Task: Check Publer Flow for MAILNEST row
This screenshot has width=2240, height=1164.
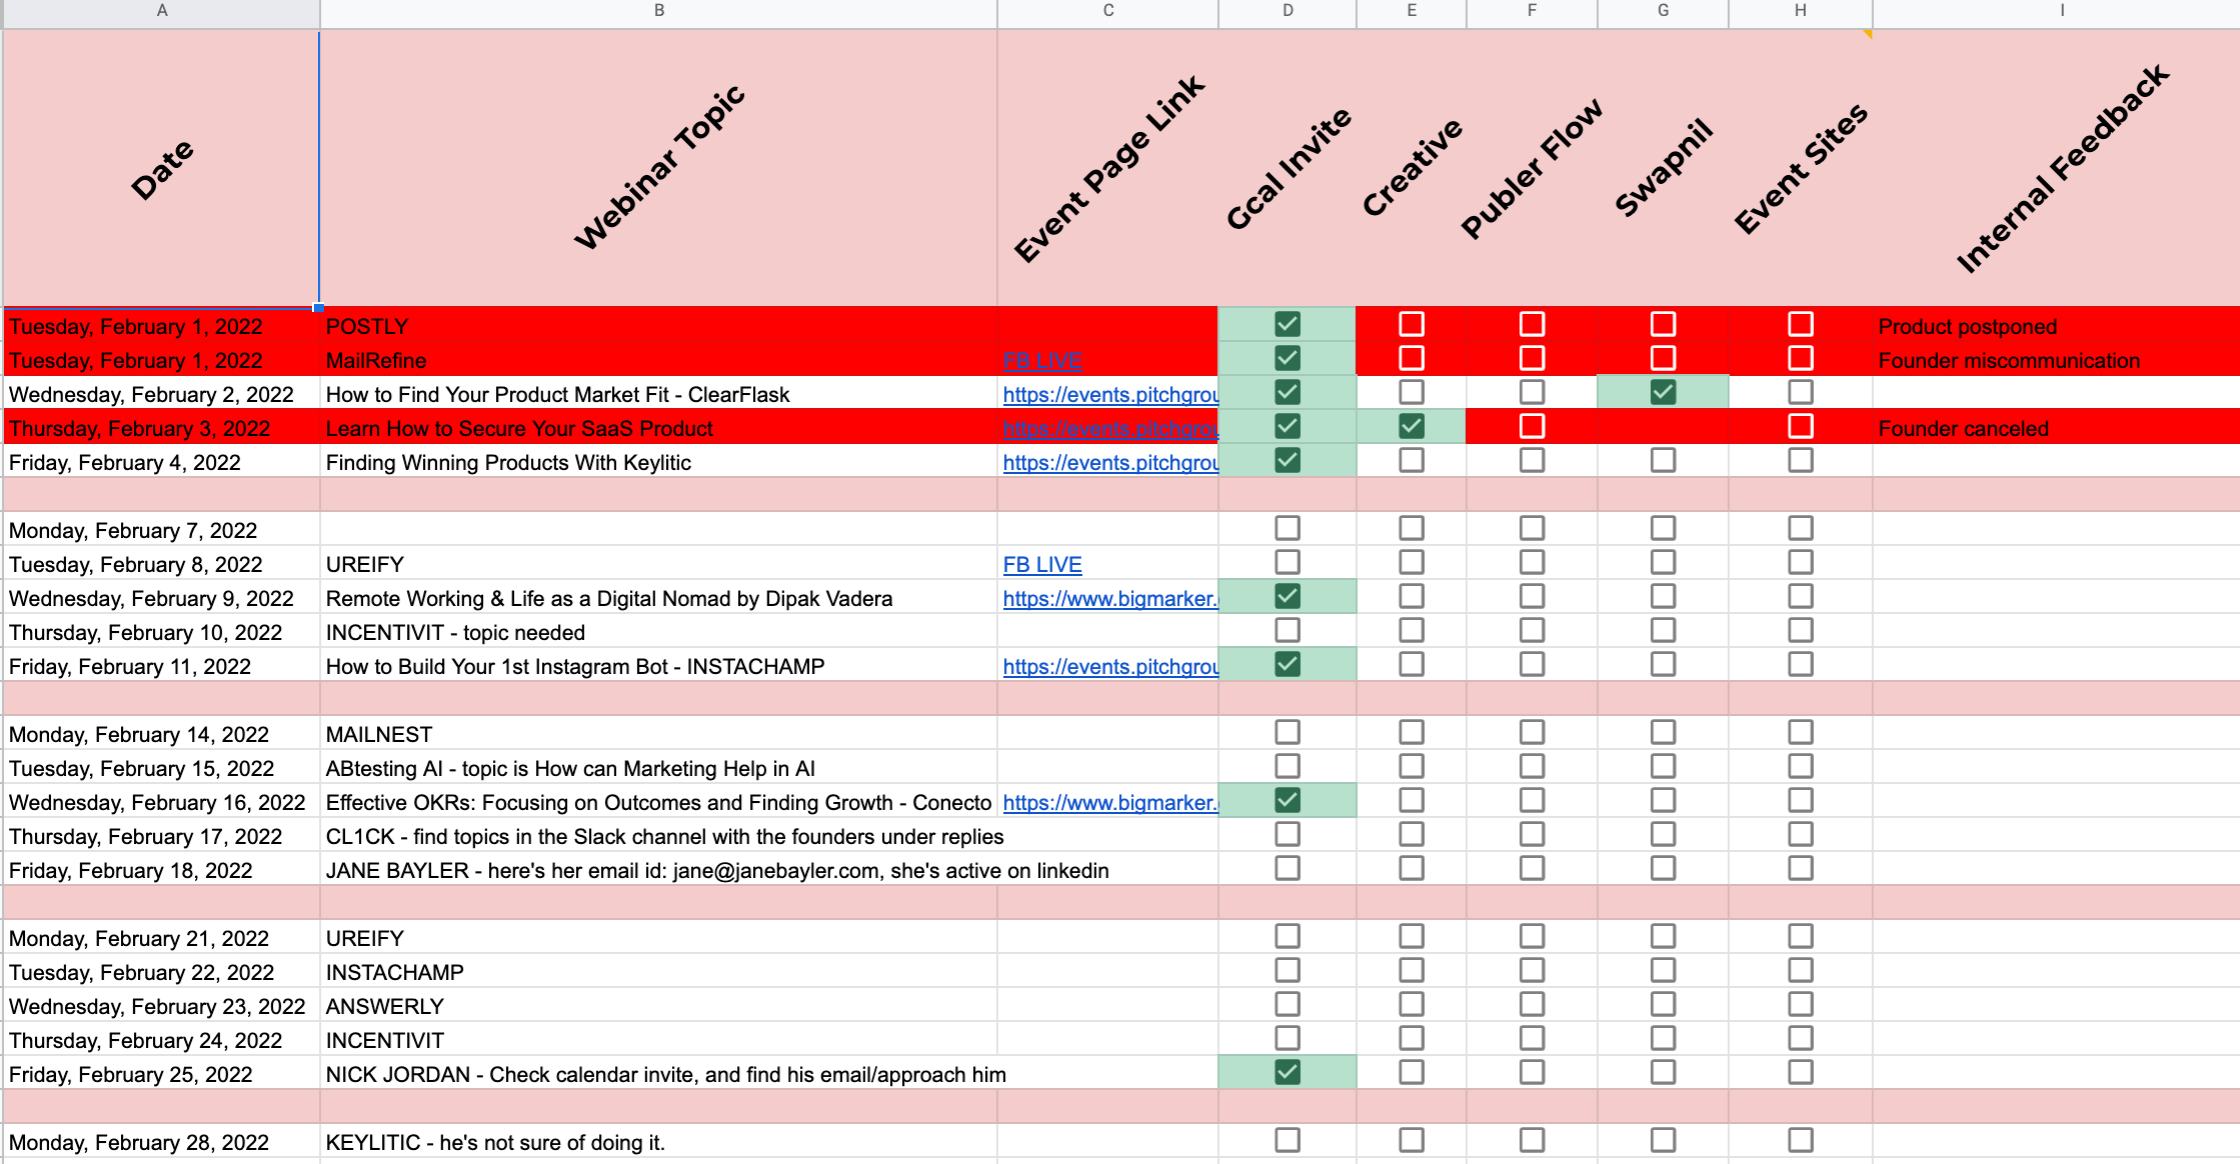Action: coord(1531,733)
